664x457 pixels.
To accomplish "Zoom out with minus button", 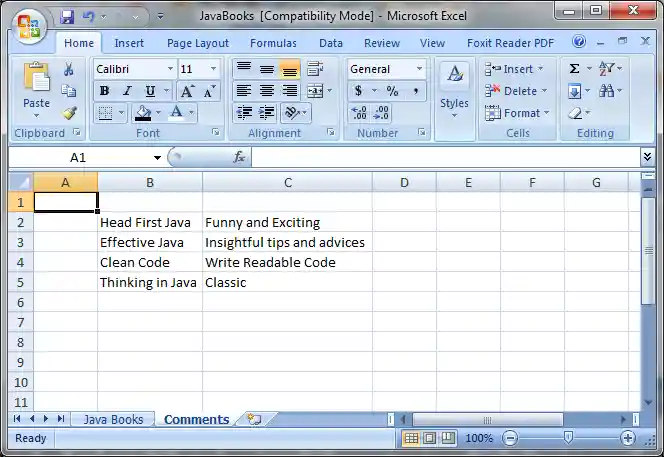I will (x=510, y=438).
